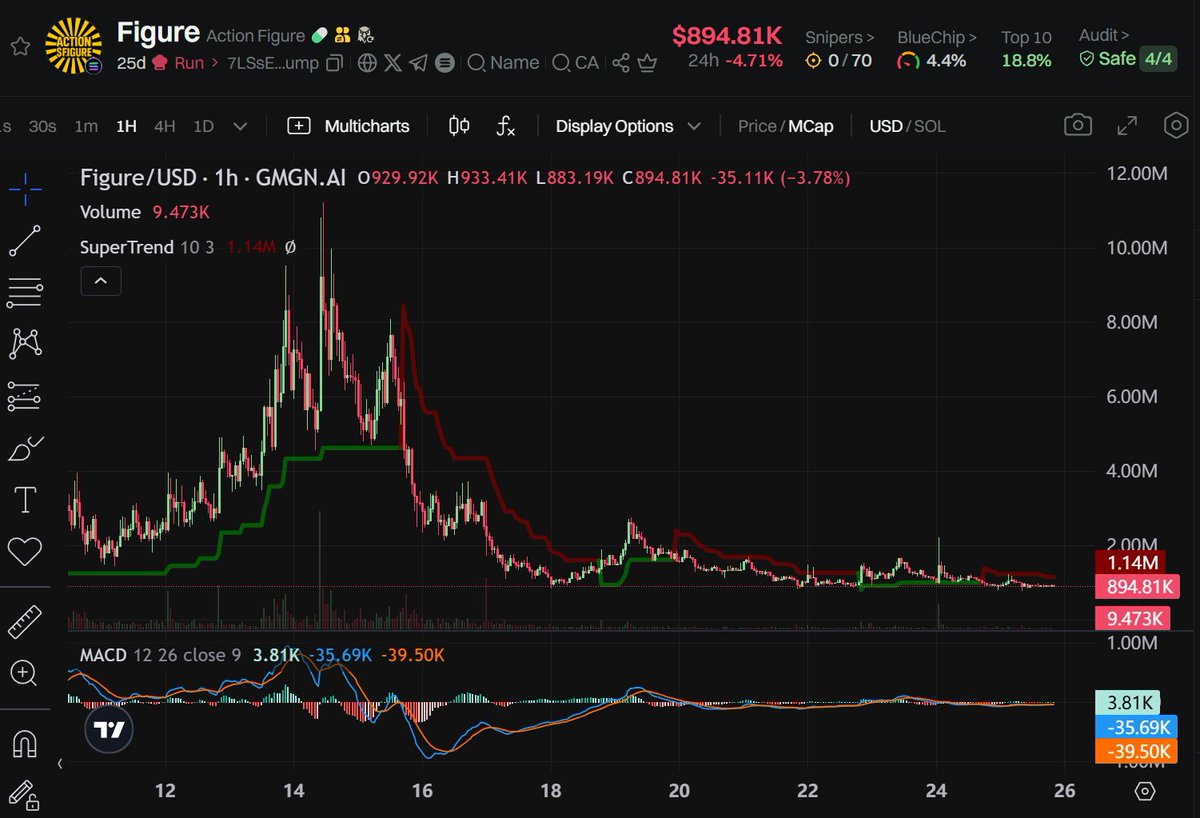This screenshot has width=1200, height=818.
Task: Click the crown icon in header
Action: (647, 63)
